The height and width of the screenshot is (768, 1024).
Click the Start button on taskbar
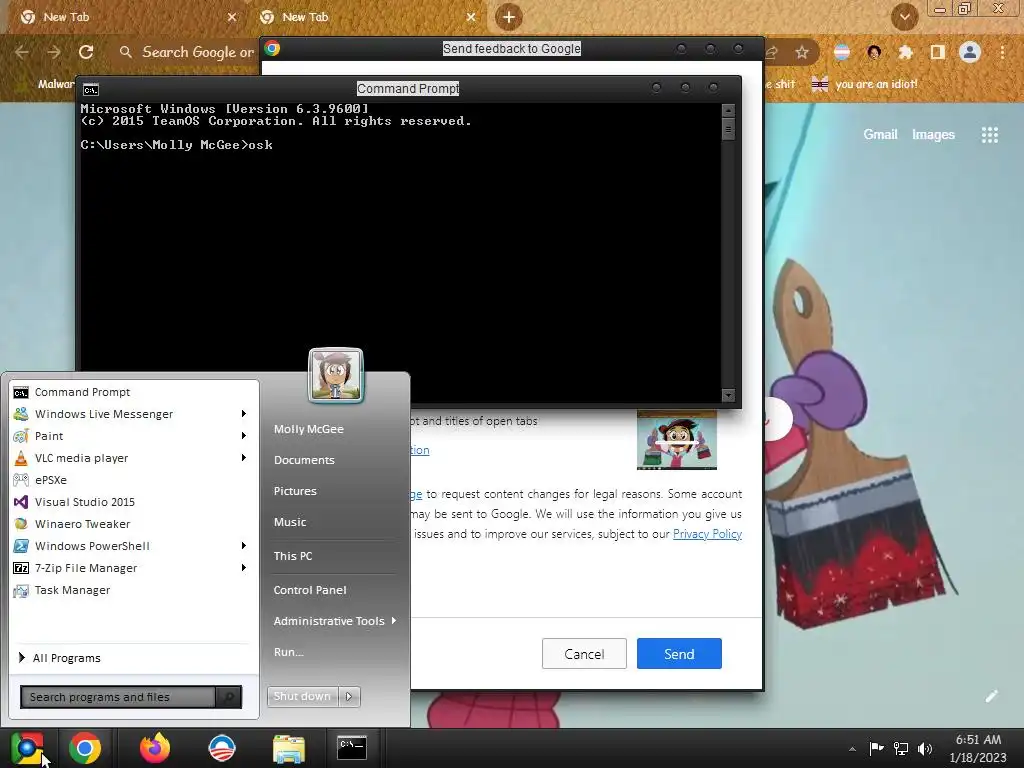coord(27,748)
